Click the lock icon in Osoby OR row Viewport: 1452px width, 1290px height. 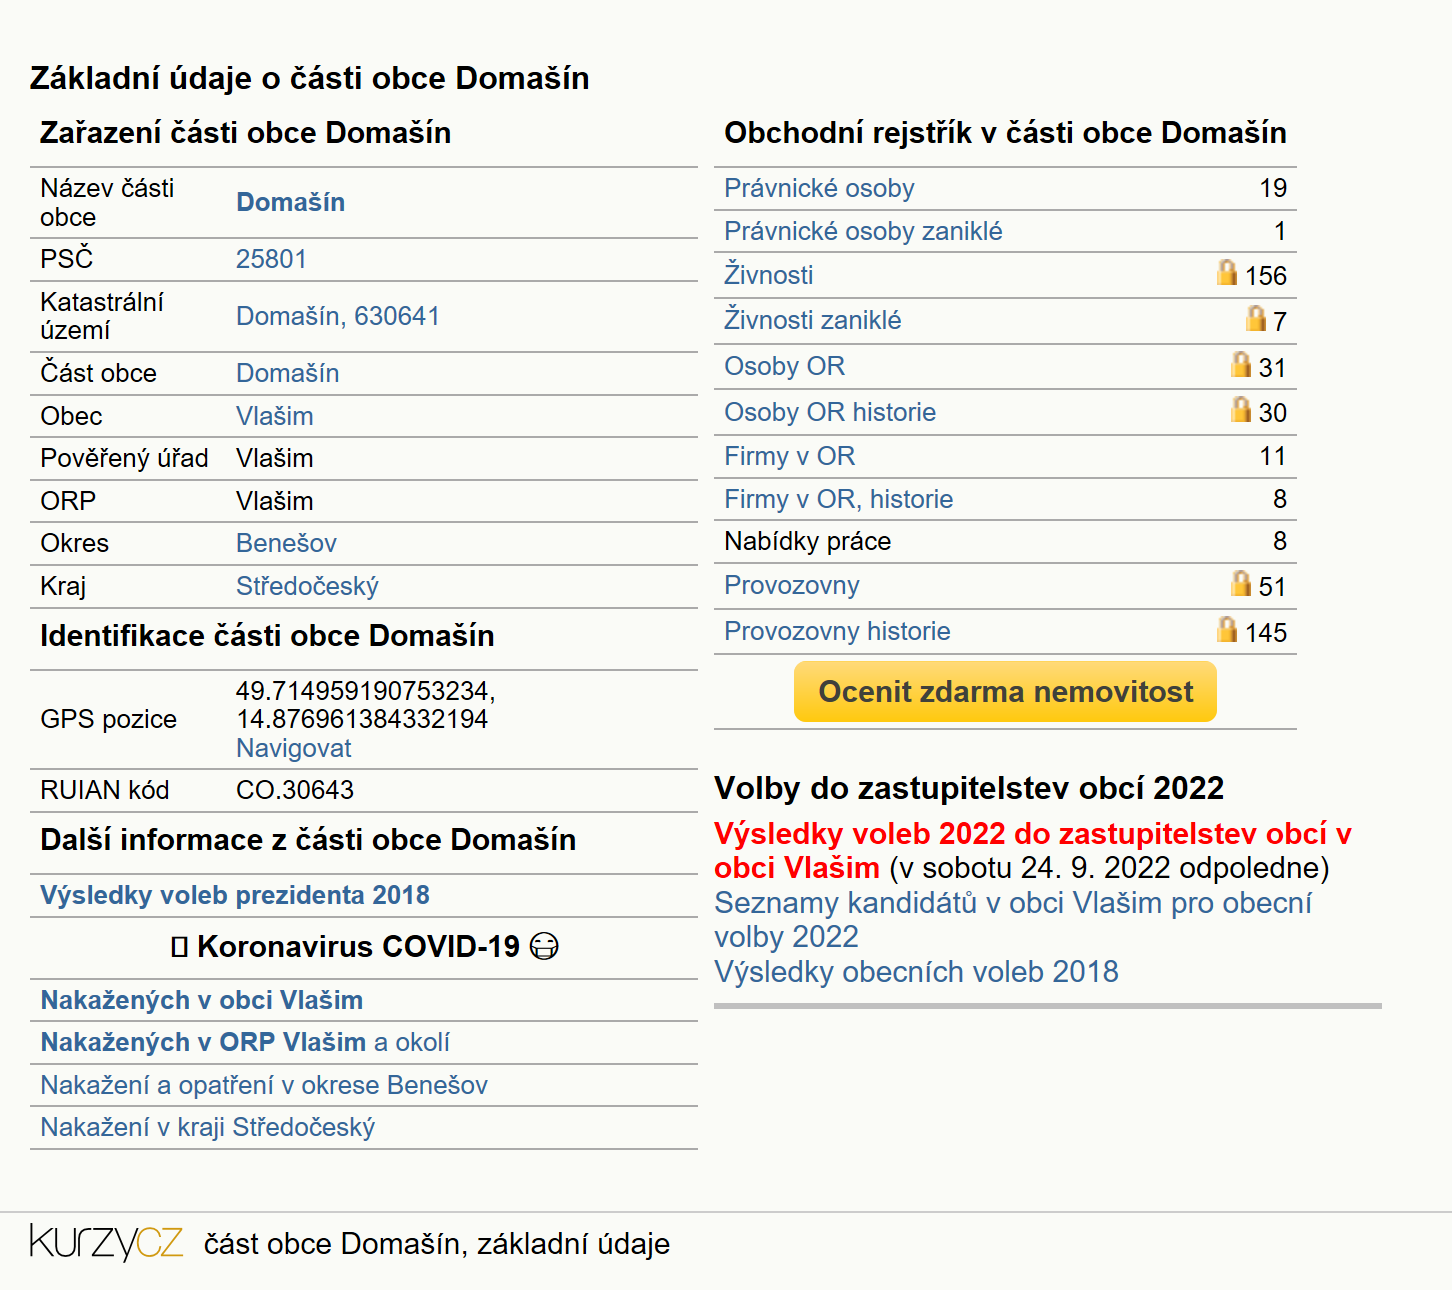coord(1241,364)
